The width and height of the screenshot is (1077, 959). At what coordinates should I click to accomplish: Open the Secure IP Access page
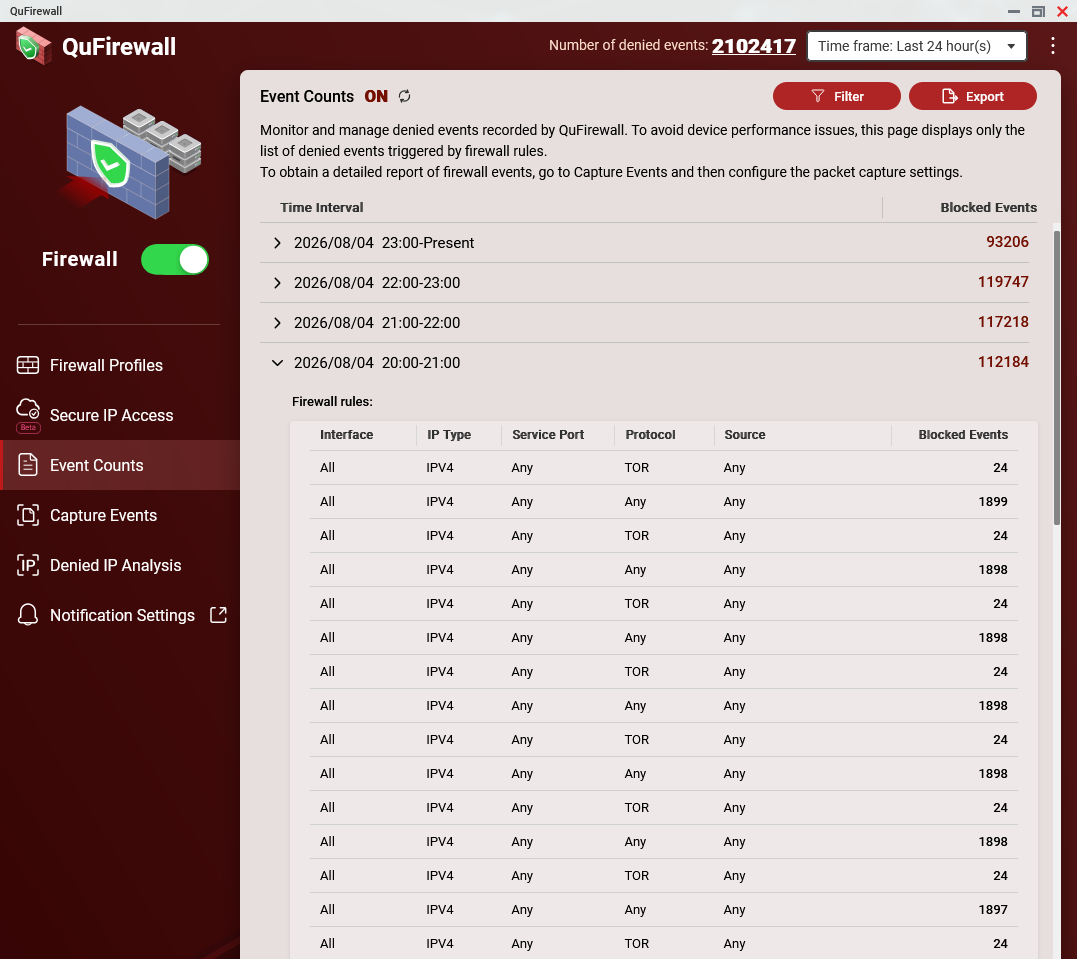click(x=111, y=415)
